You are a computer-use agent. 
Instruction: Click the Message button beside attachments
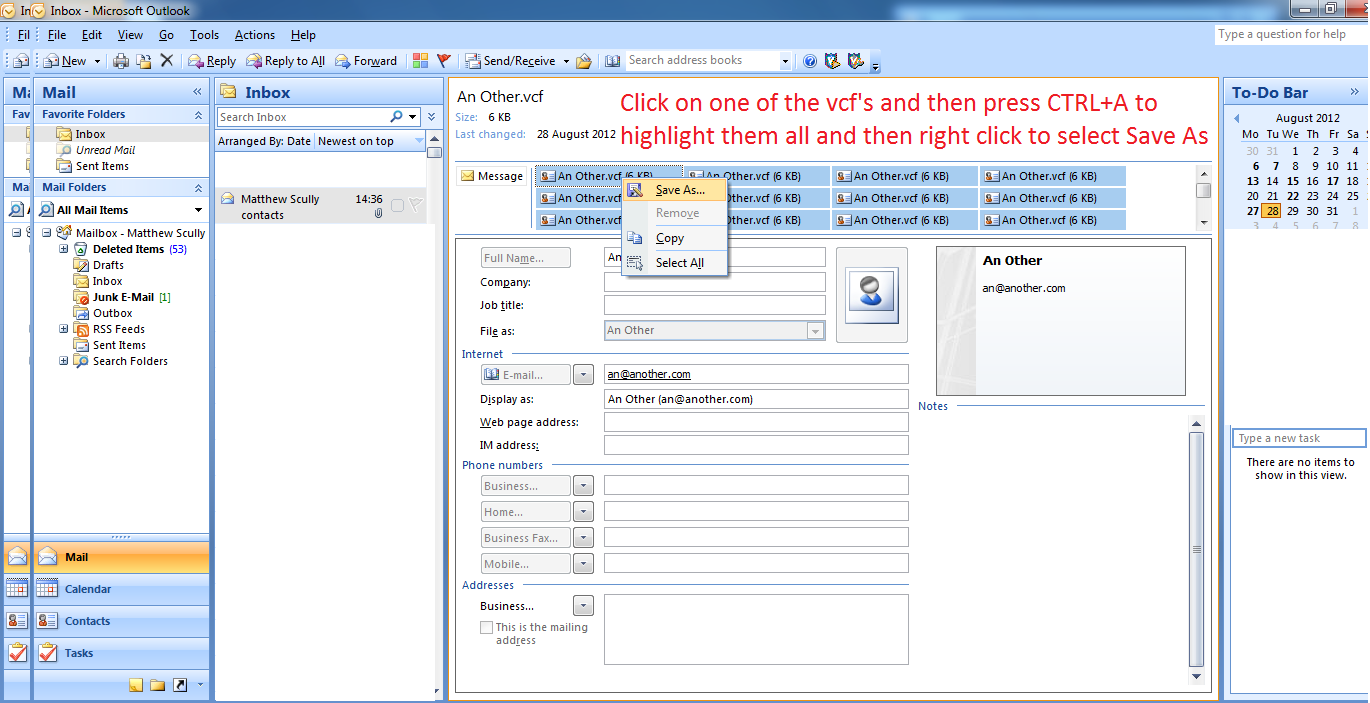tap(492, 176)
